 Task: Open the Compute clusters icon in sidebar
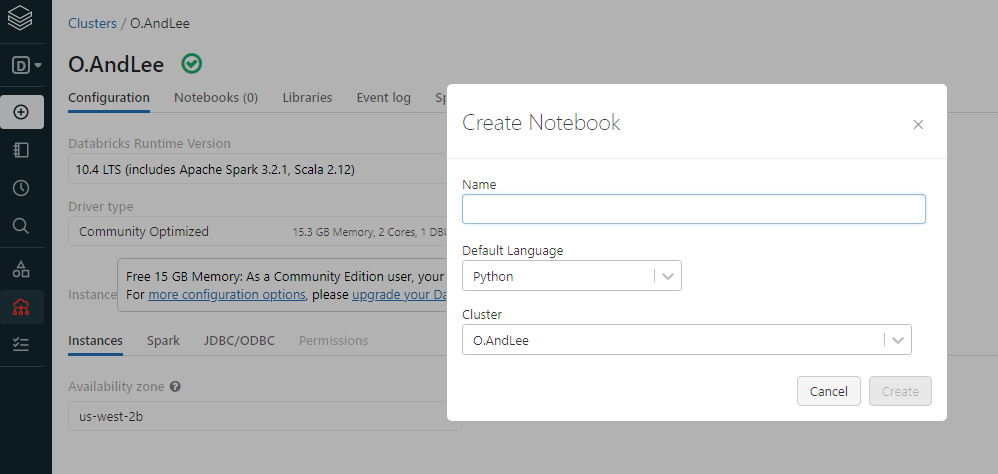click(22, 307)
